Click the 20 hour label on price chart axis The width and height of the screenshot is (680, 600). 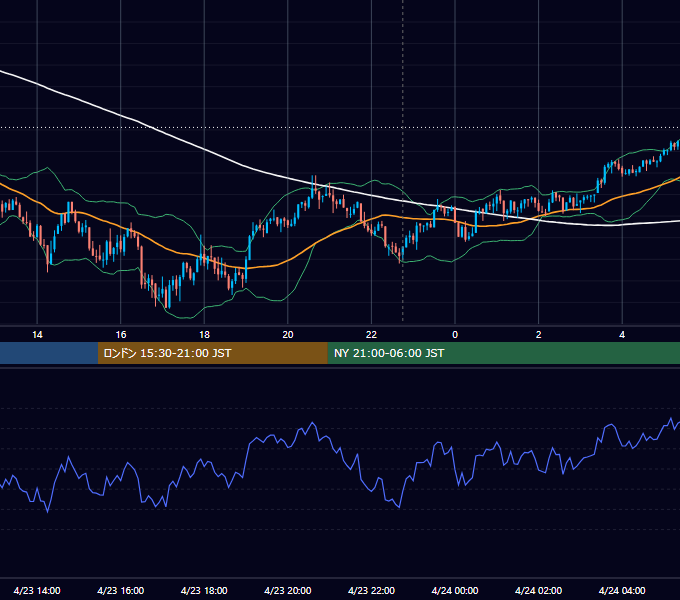[288, 335]
